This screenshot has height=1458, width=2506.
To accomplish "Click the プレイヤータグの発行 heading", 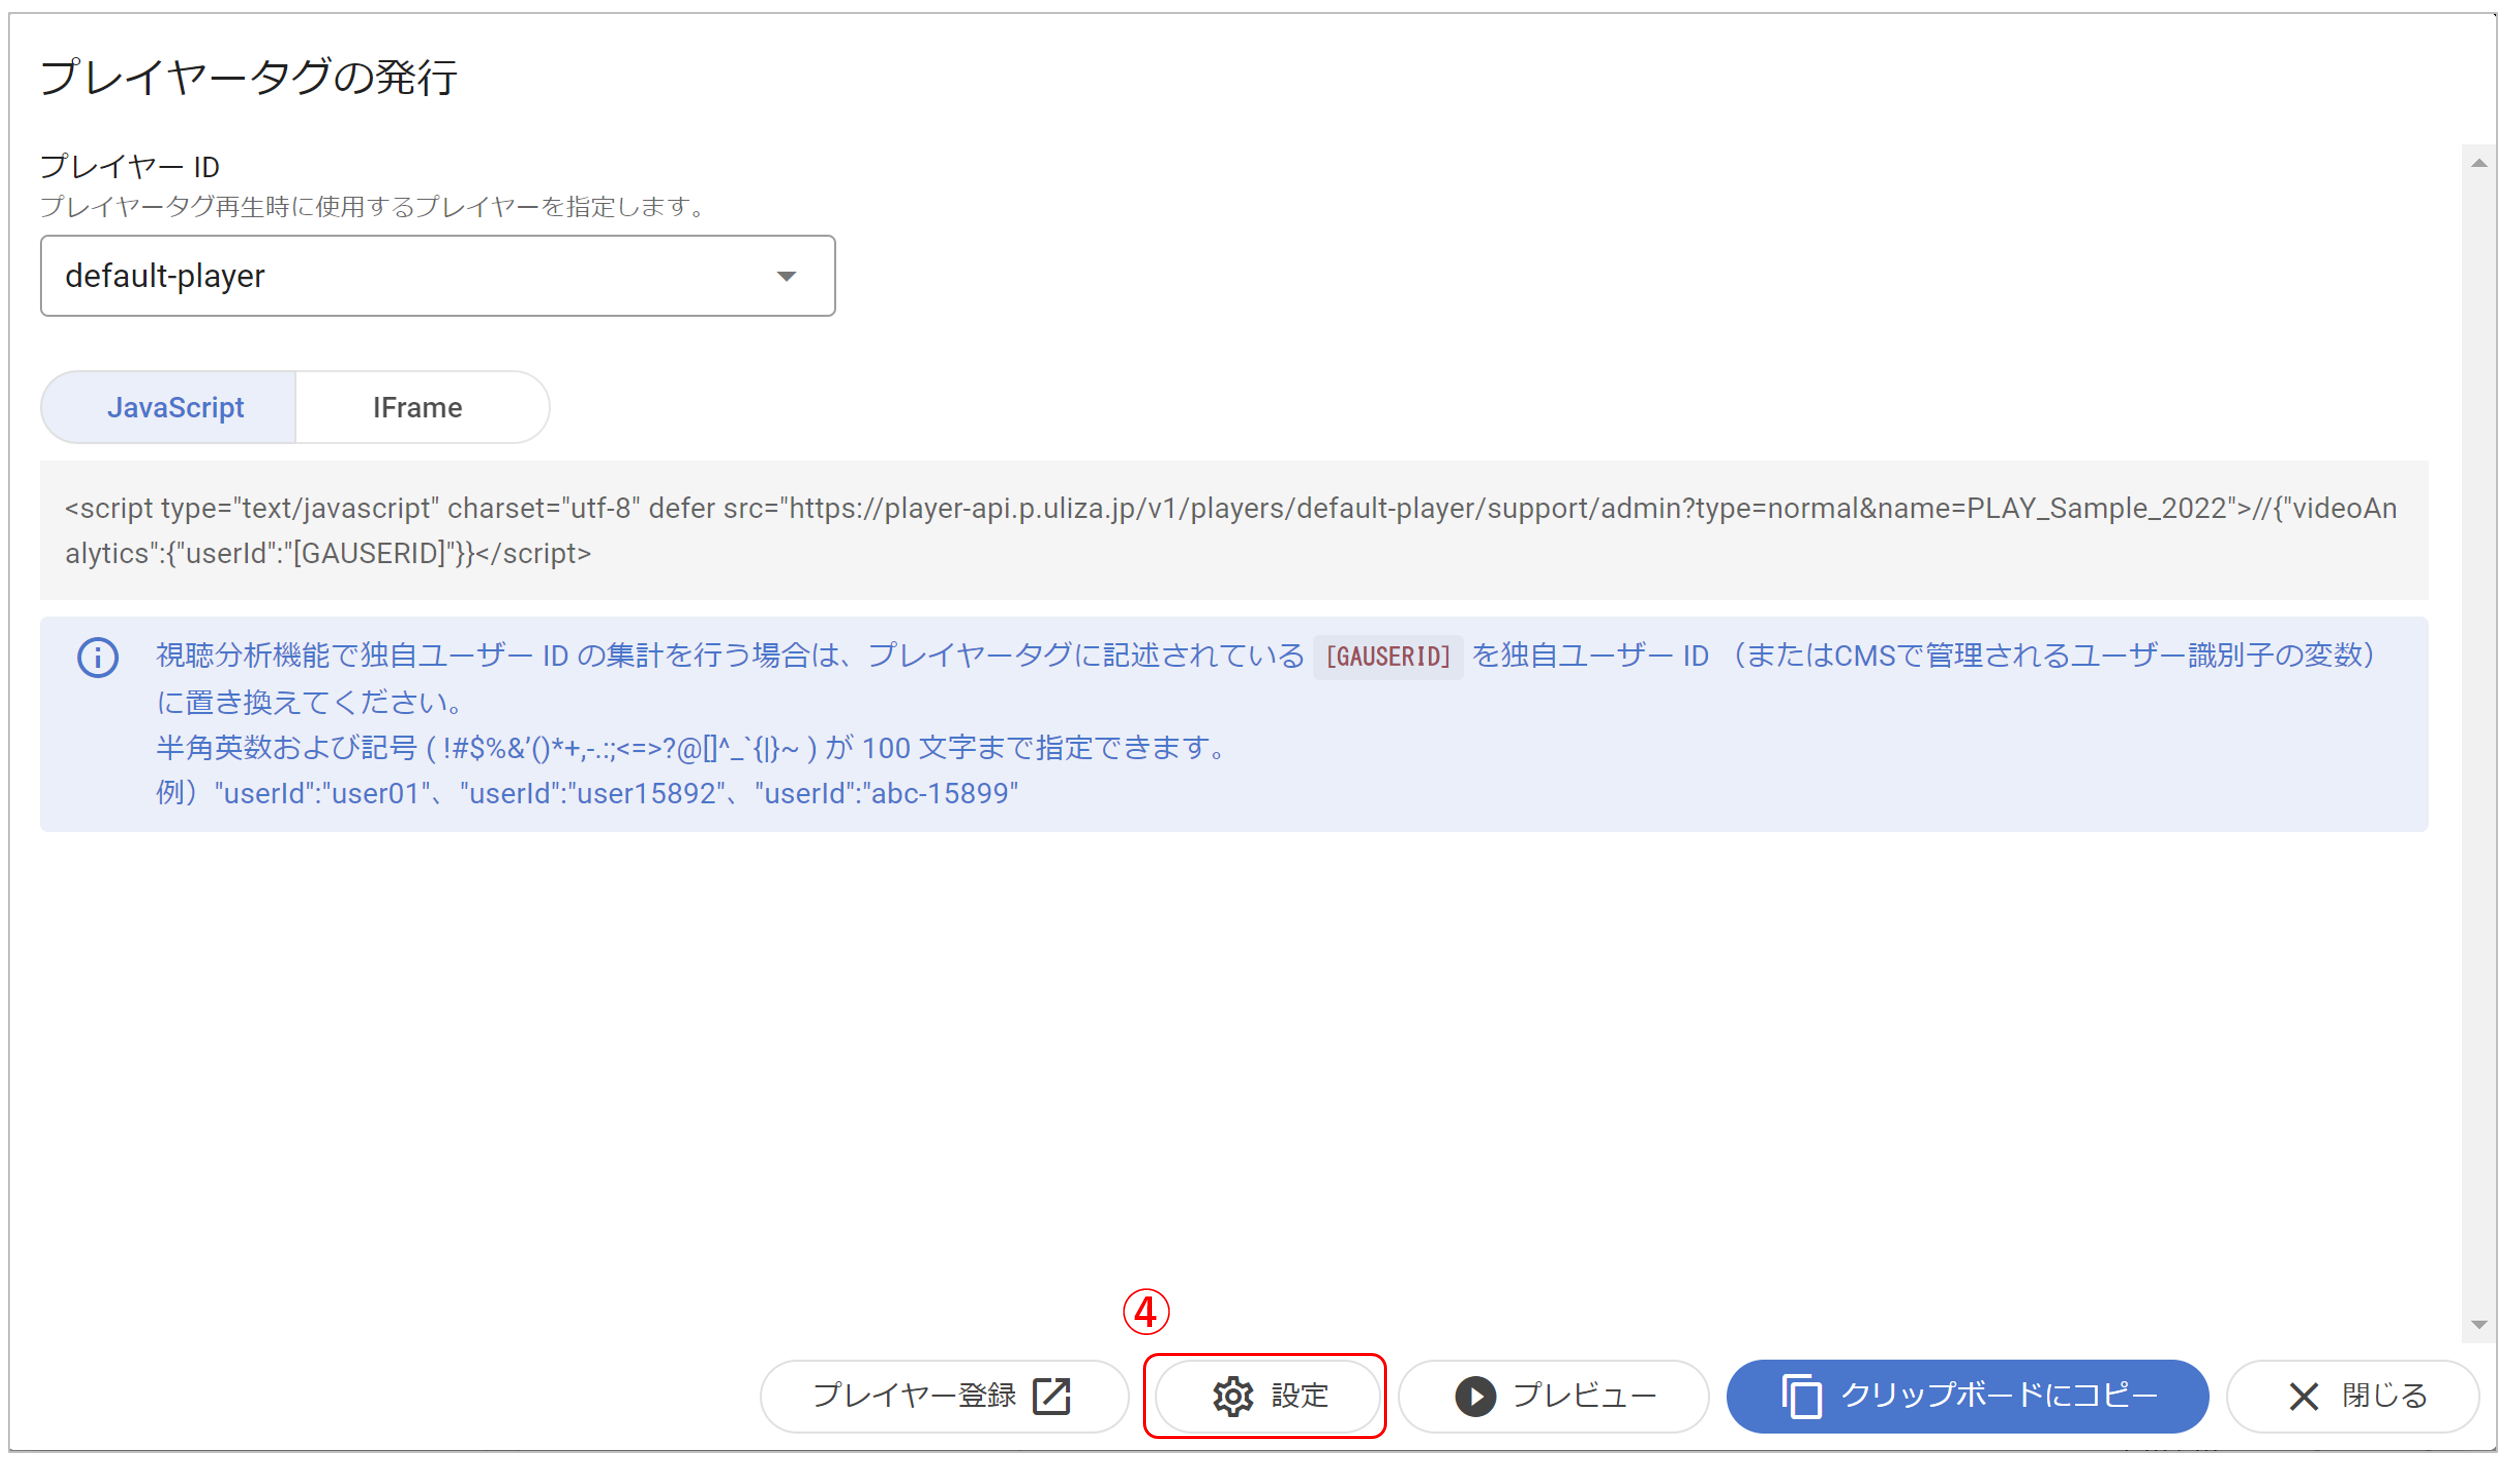I will point(248,77).
